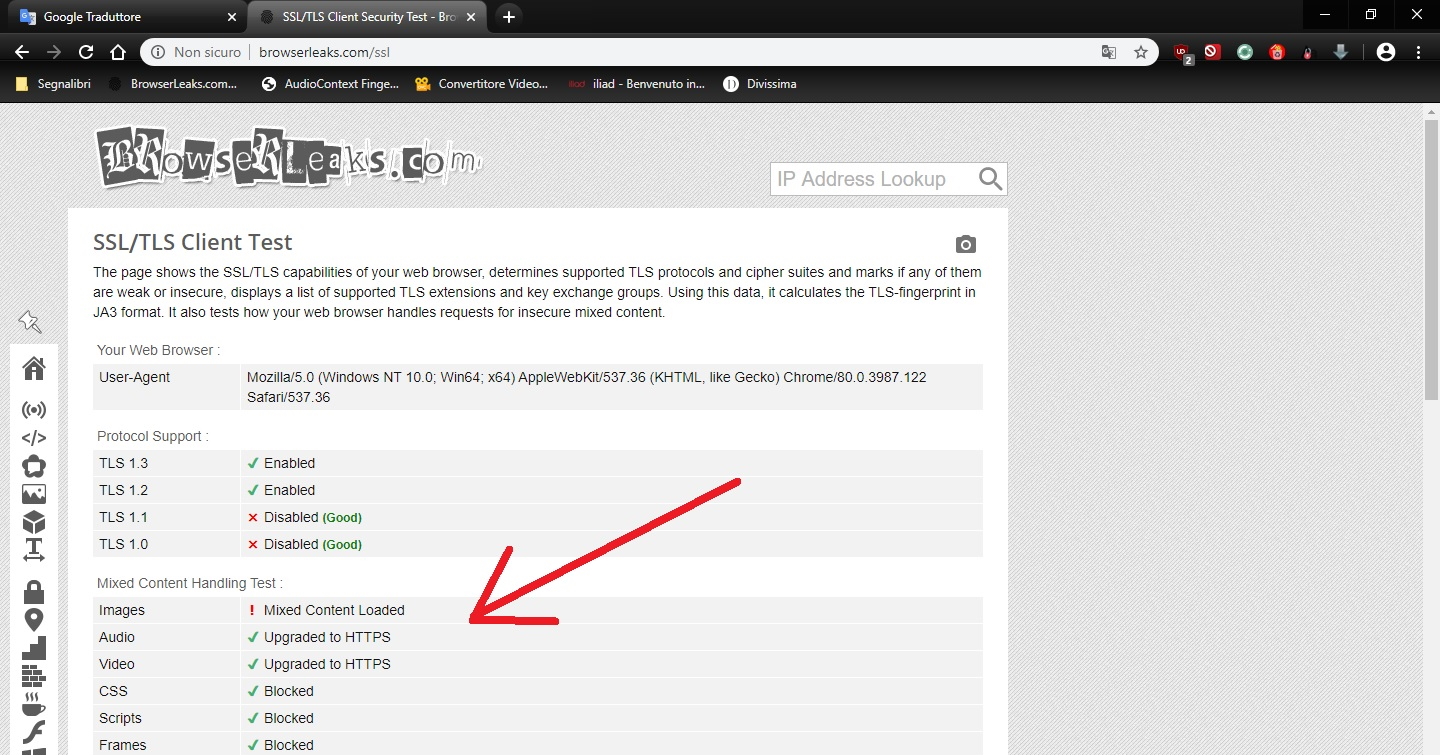Open the AudioContext Finge... bookmark
The height and width of the screenshot is (755, 1440).
tap(330, 84)
